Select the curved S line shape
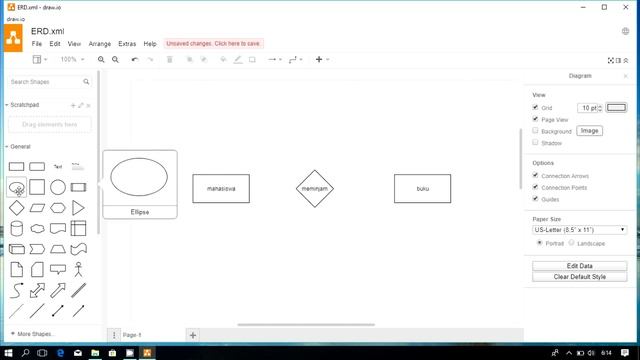 point(16,291)
